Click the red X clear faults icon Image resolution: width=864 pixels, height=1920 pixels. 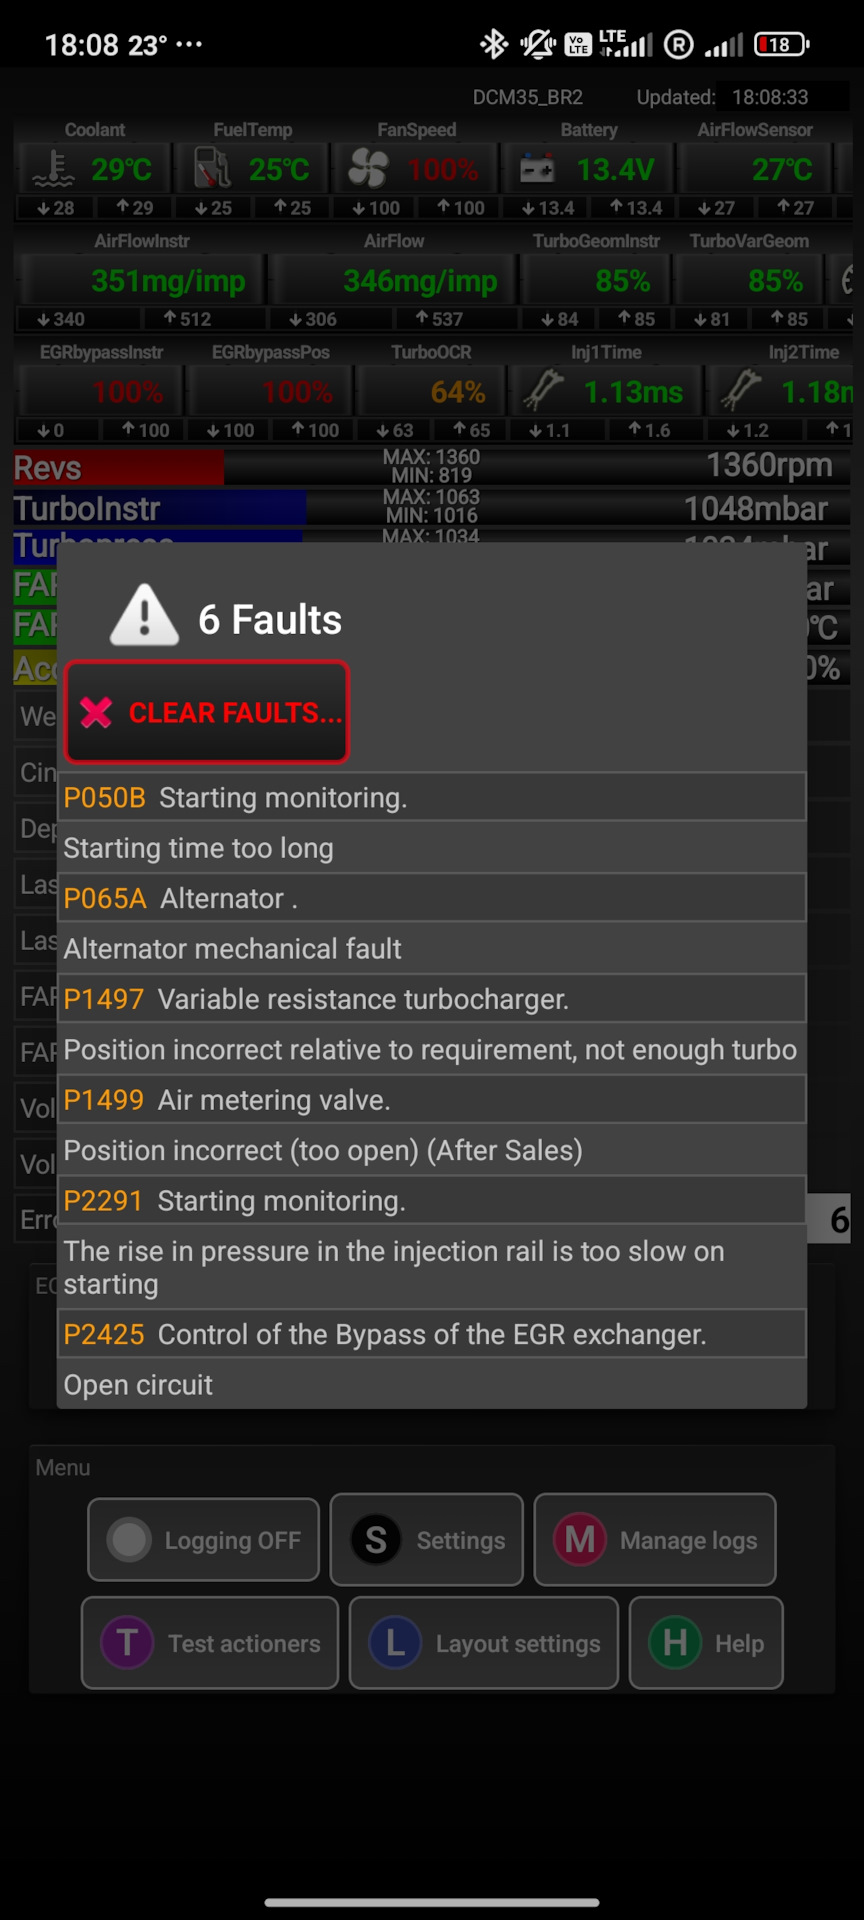point(97,712)
